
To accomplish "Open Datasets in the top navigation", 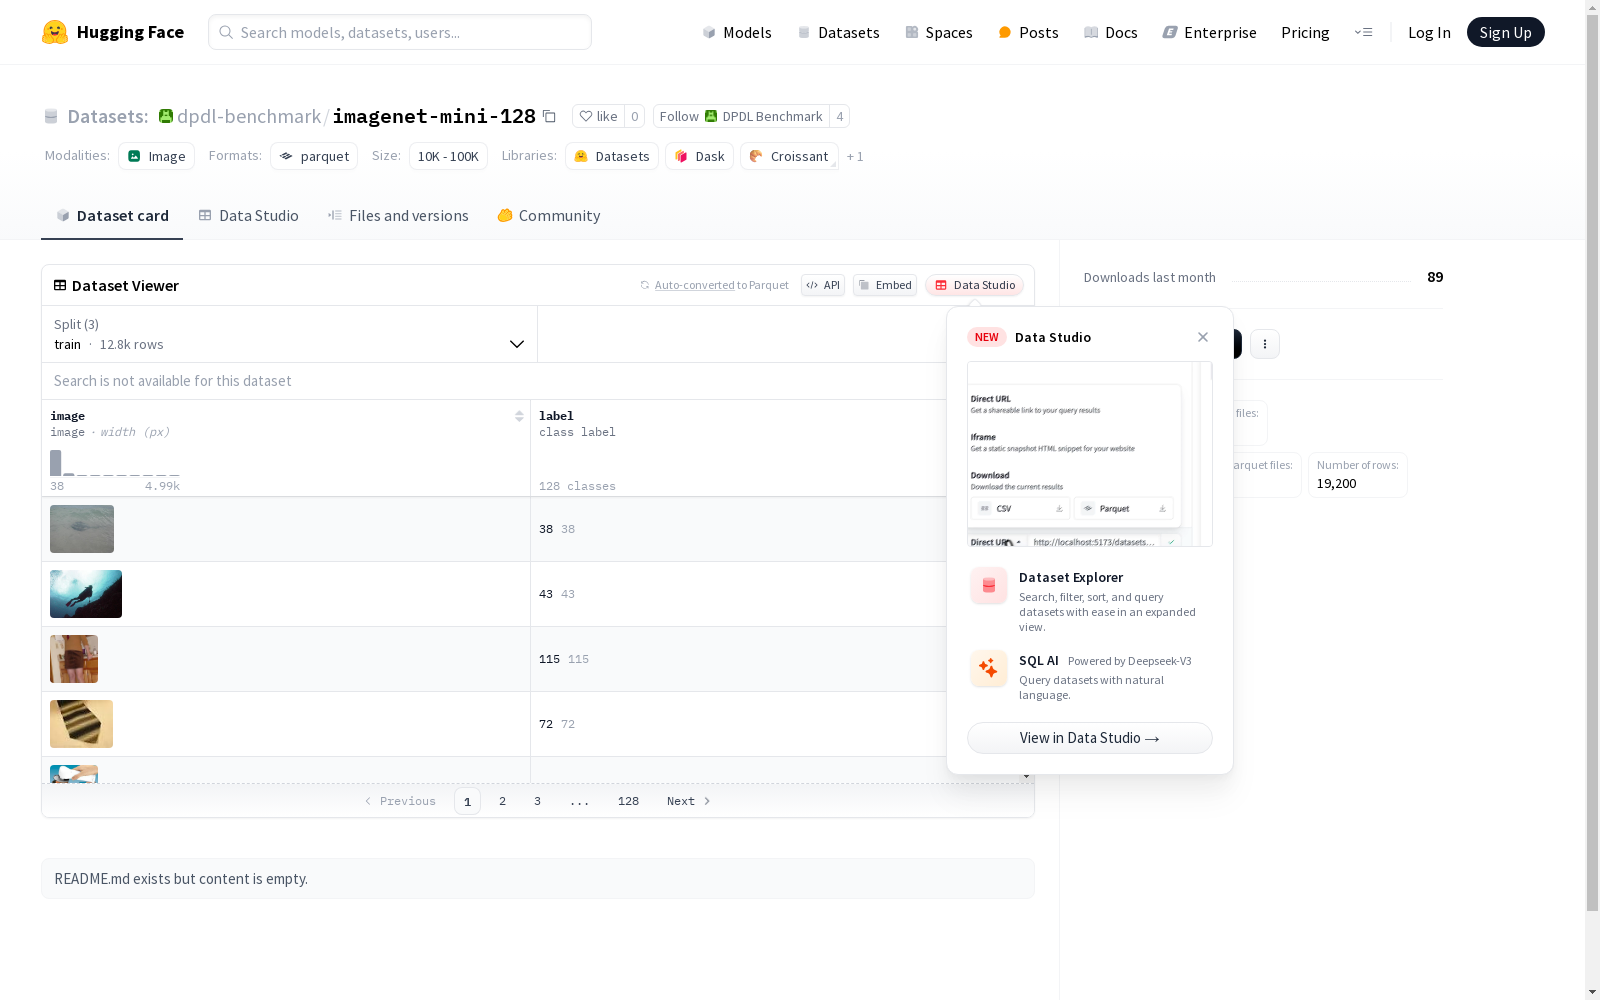I will 838,32.
